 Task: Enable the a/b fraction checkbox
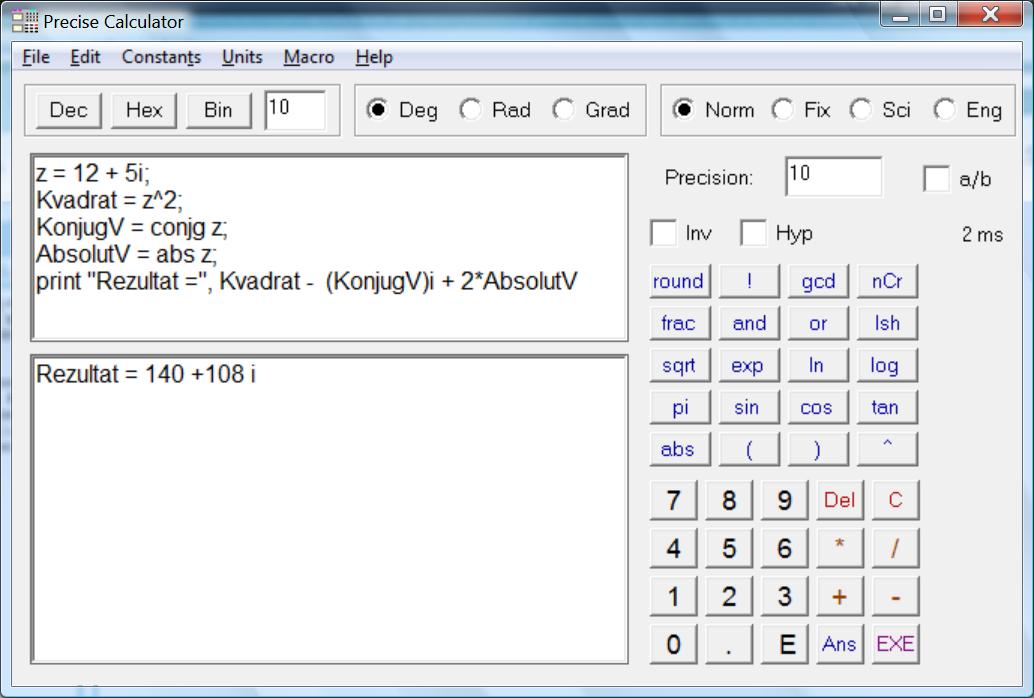(937, 179)
